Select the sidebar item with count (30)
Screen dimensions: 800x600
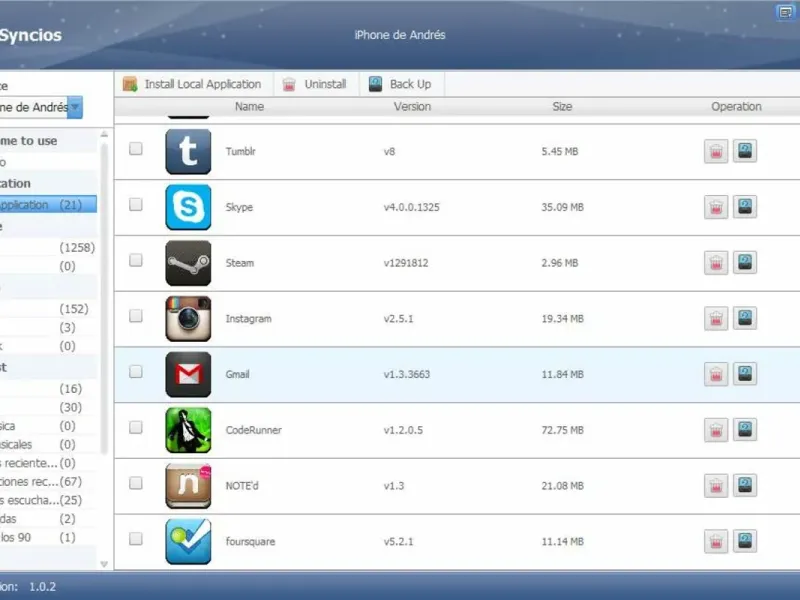(48, 408)
